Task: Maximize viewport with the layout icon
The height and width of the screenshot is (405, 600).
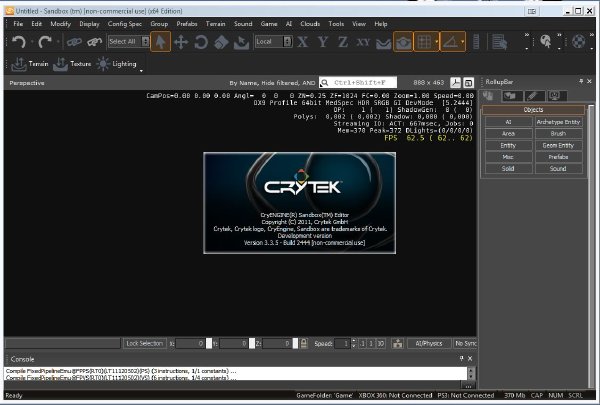Action: [x=468, y=82]
